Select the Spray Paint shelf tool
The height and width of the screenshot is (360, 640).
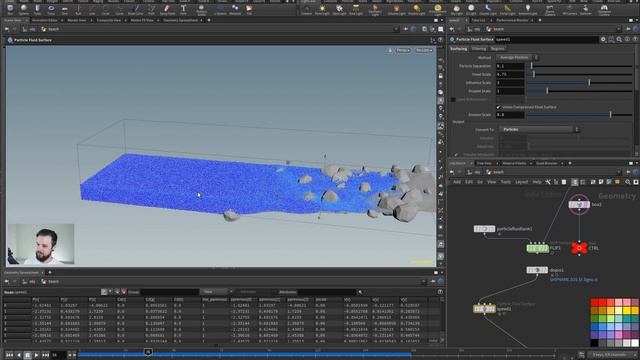pos(167,9)
